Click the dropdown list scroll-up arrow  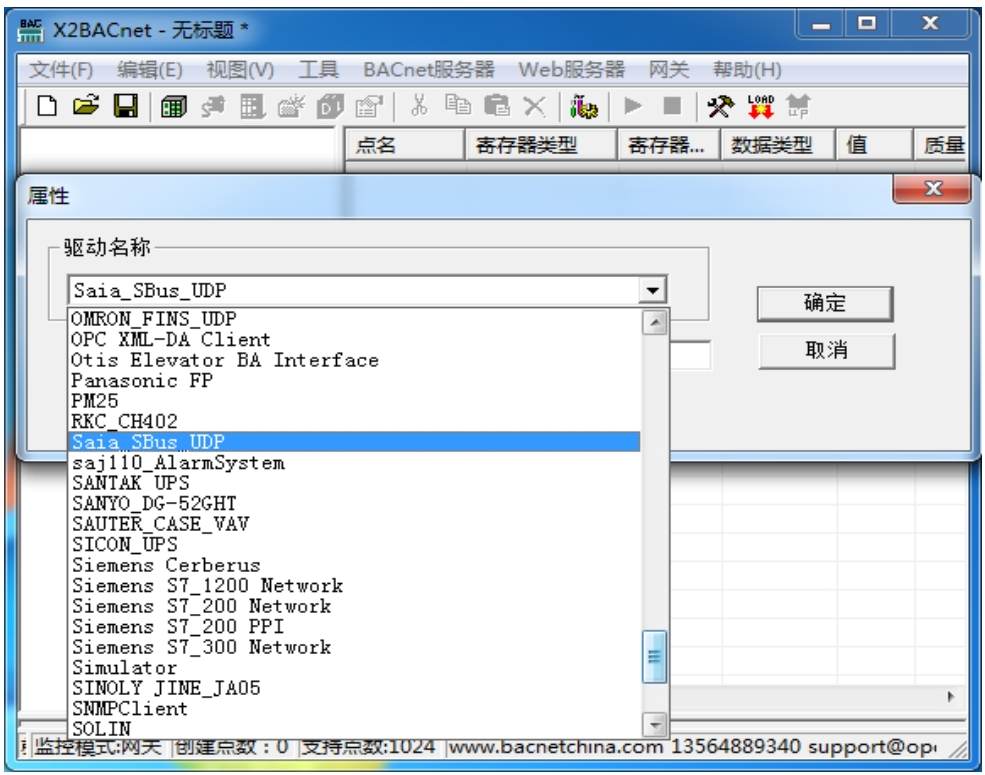click(x=655, y=323)
